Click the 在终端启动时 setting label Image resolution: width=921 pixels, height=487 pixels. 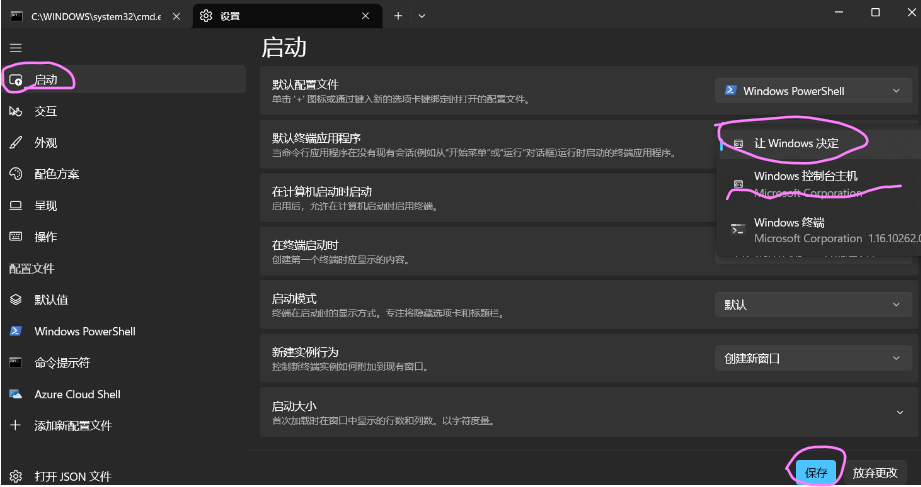point(305,245)
